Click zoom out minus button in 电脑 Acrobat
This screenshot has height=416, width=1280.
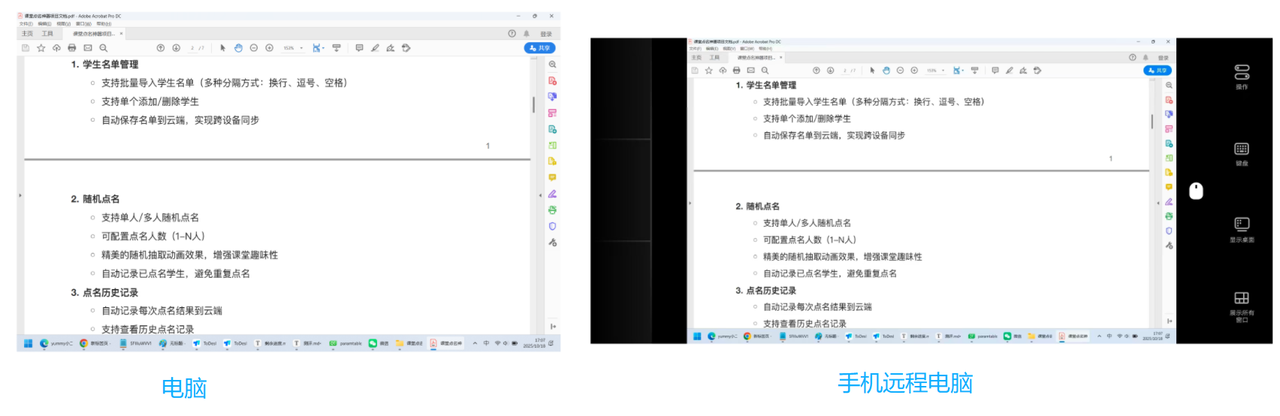pos(253,47)
